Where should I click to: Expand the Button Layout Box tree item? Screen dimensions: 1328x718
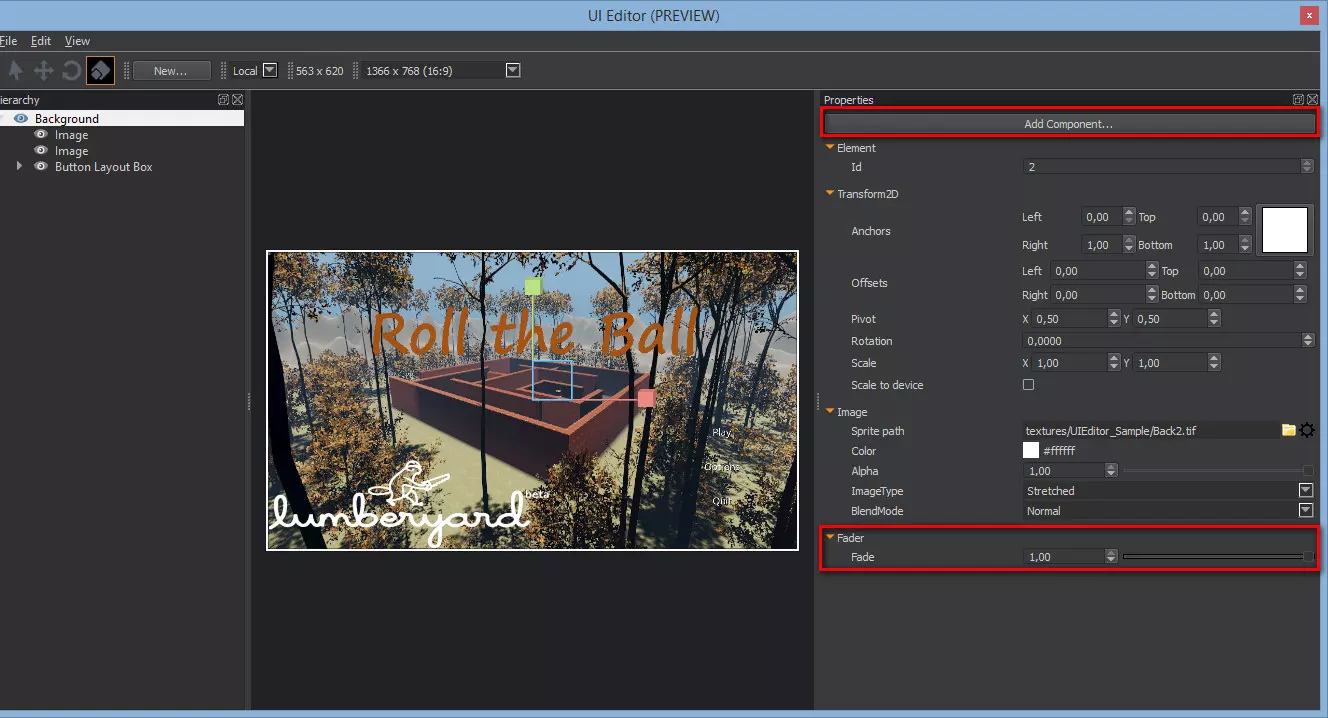19,167
